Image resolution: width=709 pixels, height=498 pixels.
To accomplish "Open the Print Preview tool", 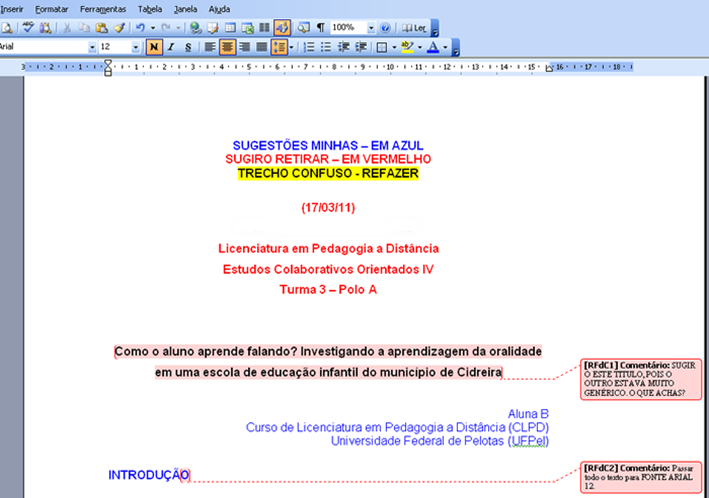I will pyautogui.click(x=6, y=28).
